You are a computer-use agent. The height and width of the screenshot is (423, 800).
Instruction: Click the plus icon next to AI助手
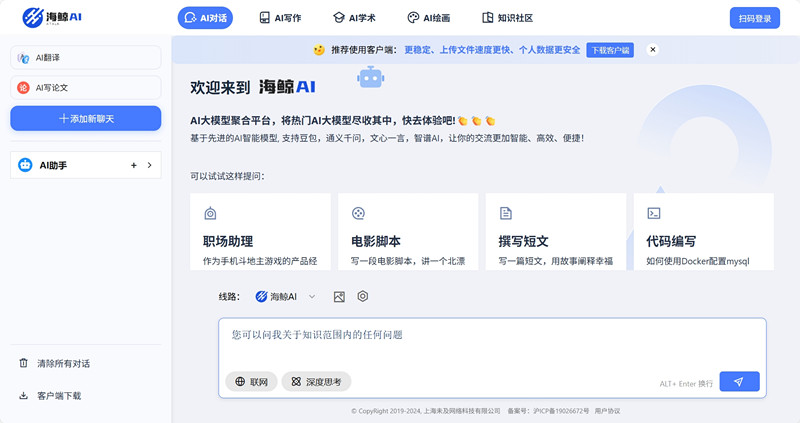point(134,165)
